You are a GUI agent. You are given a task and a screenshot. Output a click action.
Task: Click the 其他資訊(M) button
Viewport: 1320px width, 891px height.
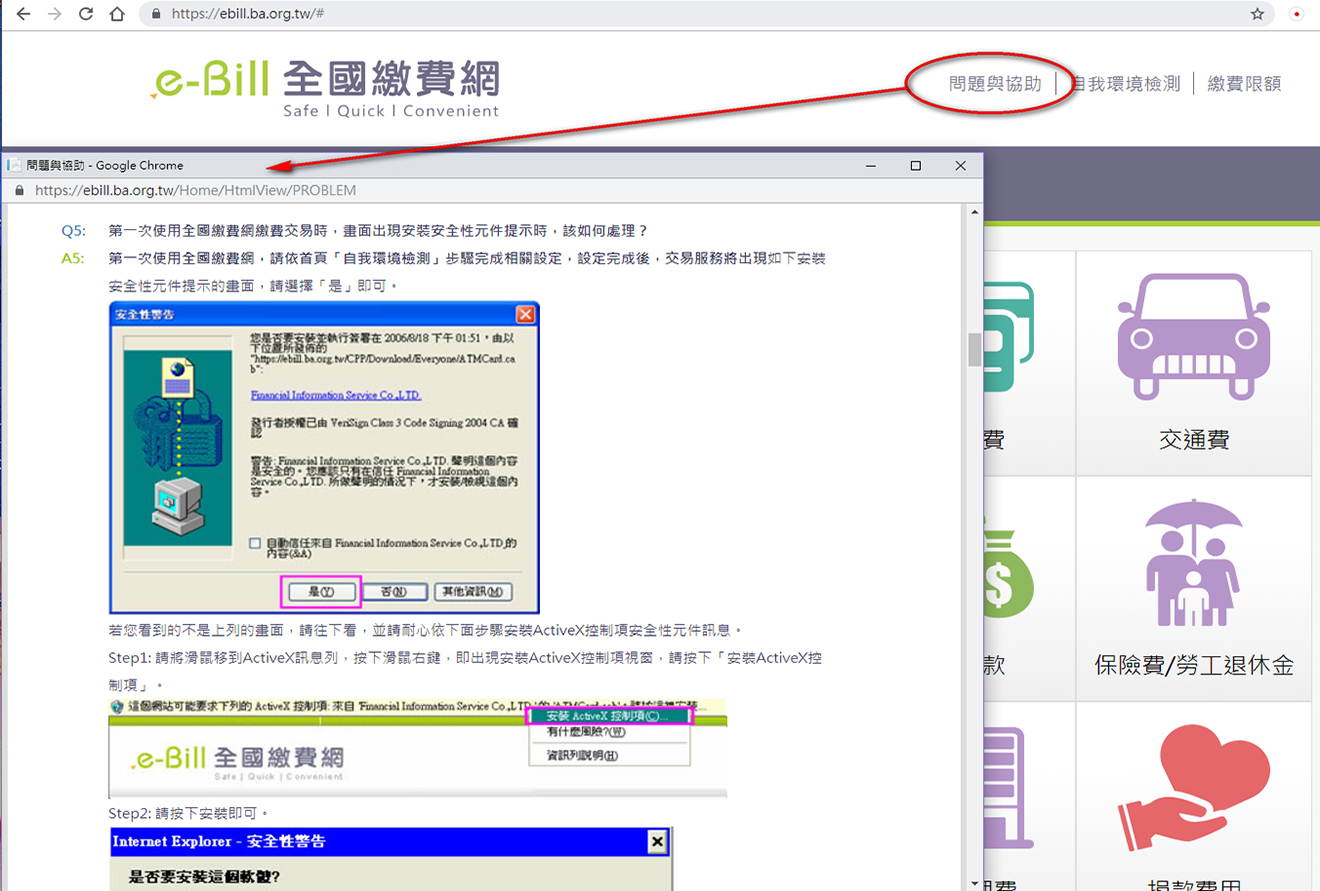click(x=472, y=591)
